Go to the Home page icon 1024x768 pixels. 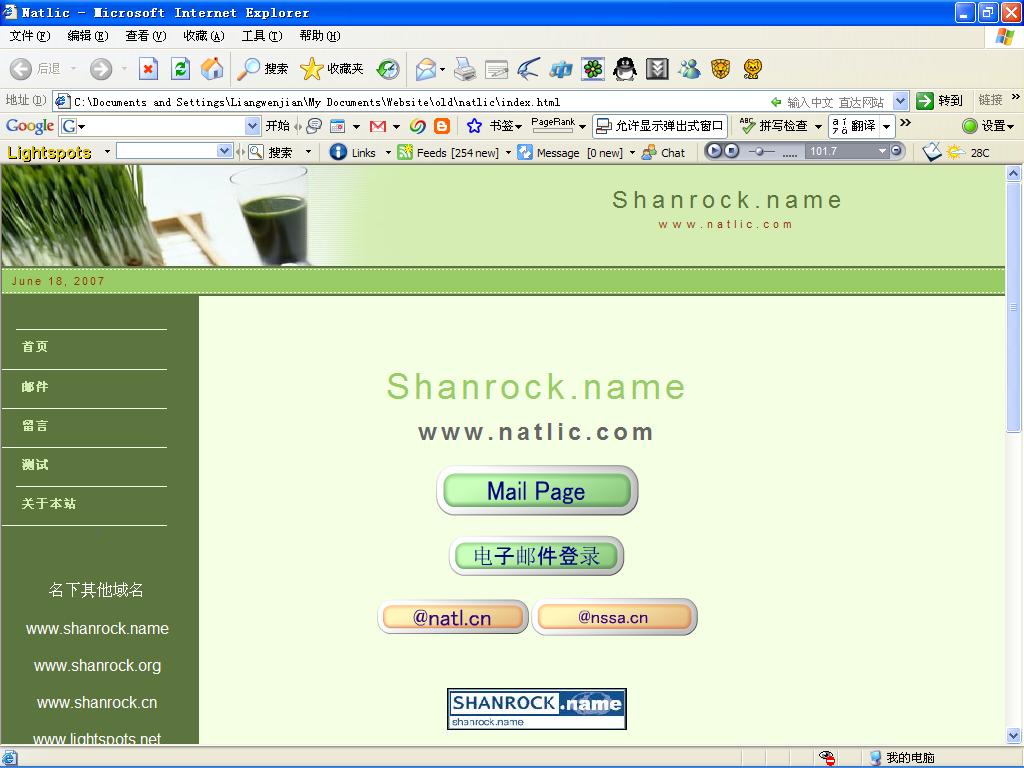click(212, 69)
